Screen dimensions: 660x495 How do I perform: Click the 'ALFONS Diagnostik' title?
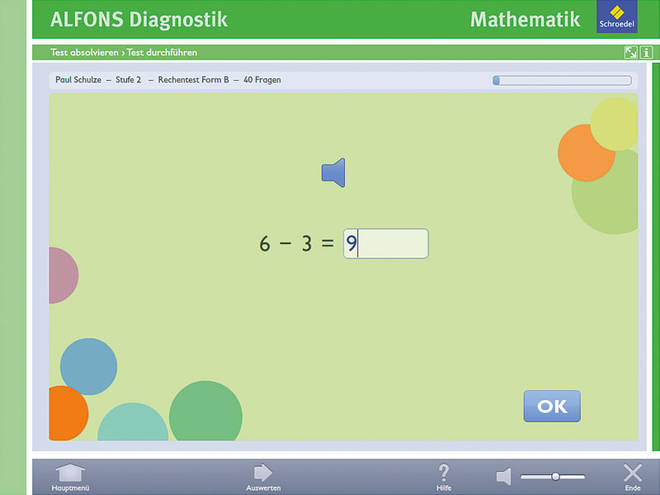click(x=139, y=19)
